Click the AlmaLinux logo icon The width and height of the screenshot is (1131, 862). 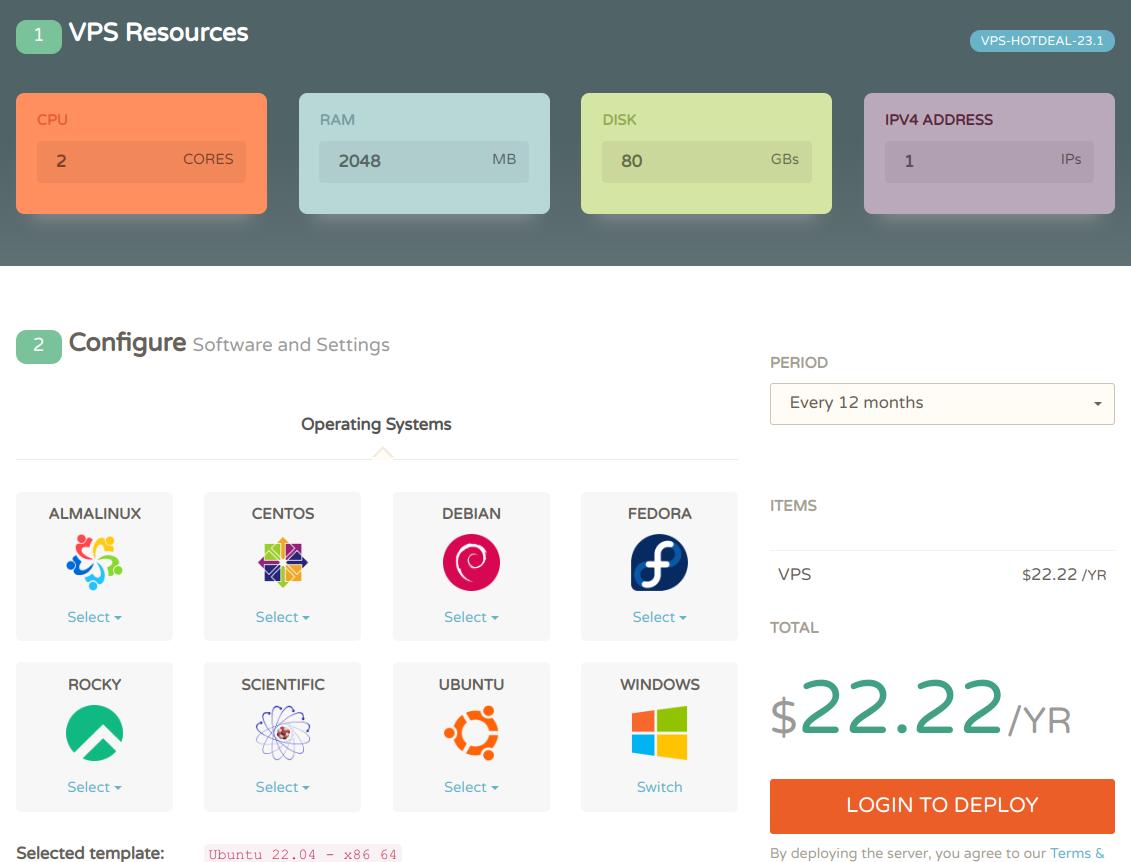tap(94, 562)
